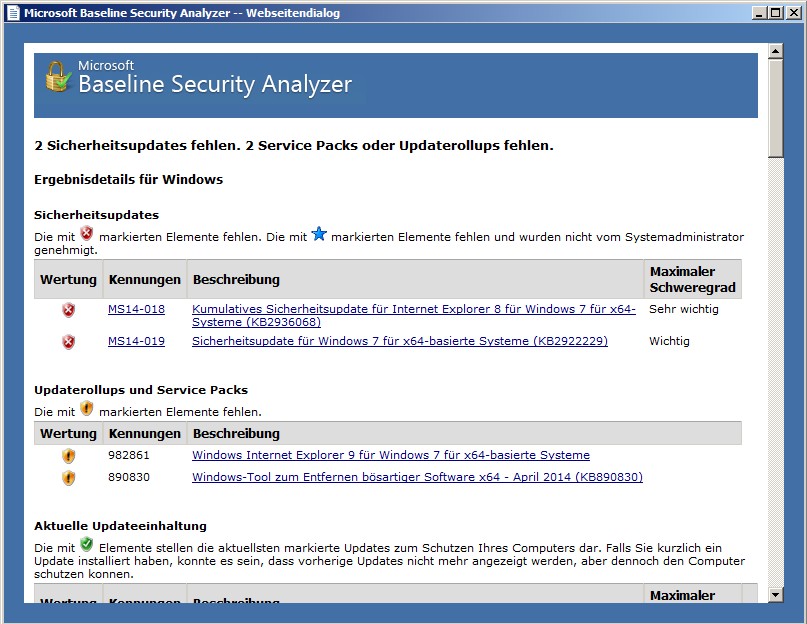Click the scrollbar down arrow

click(x=775, y=595)
